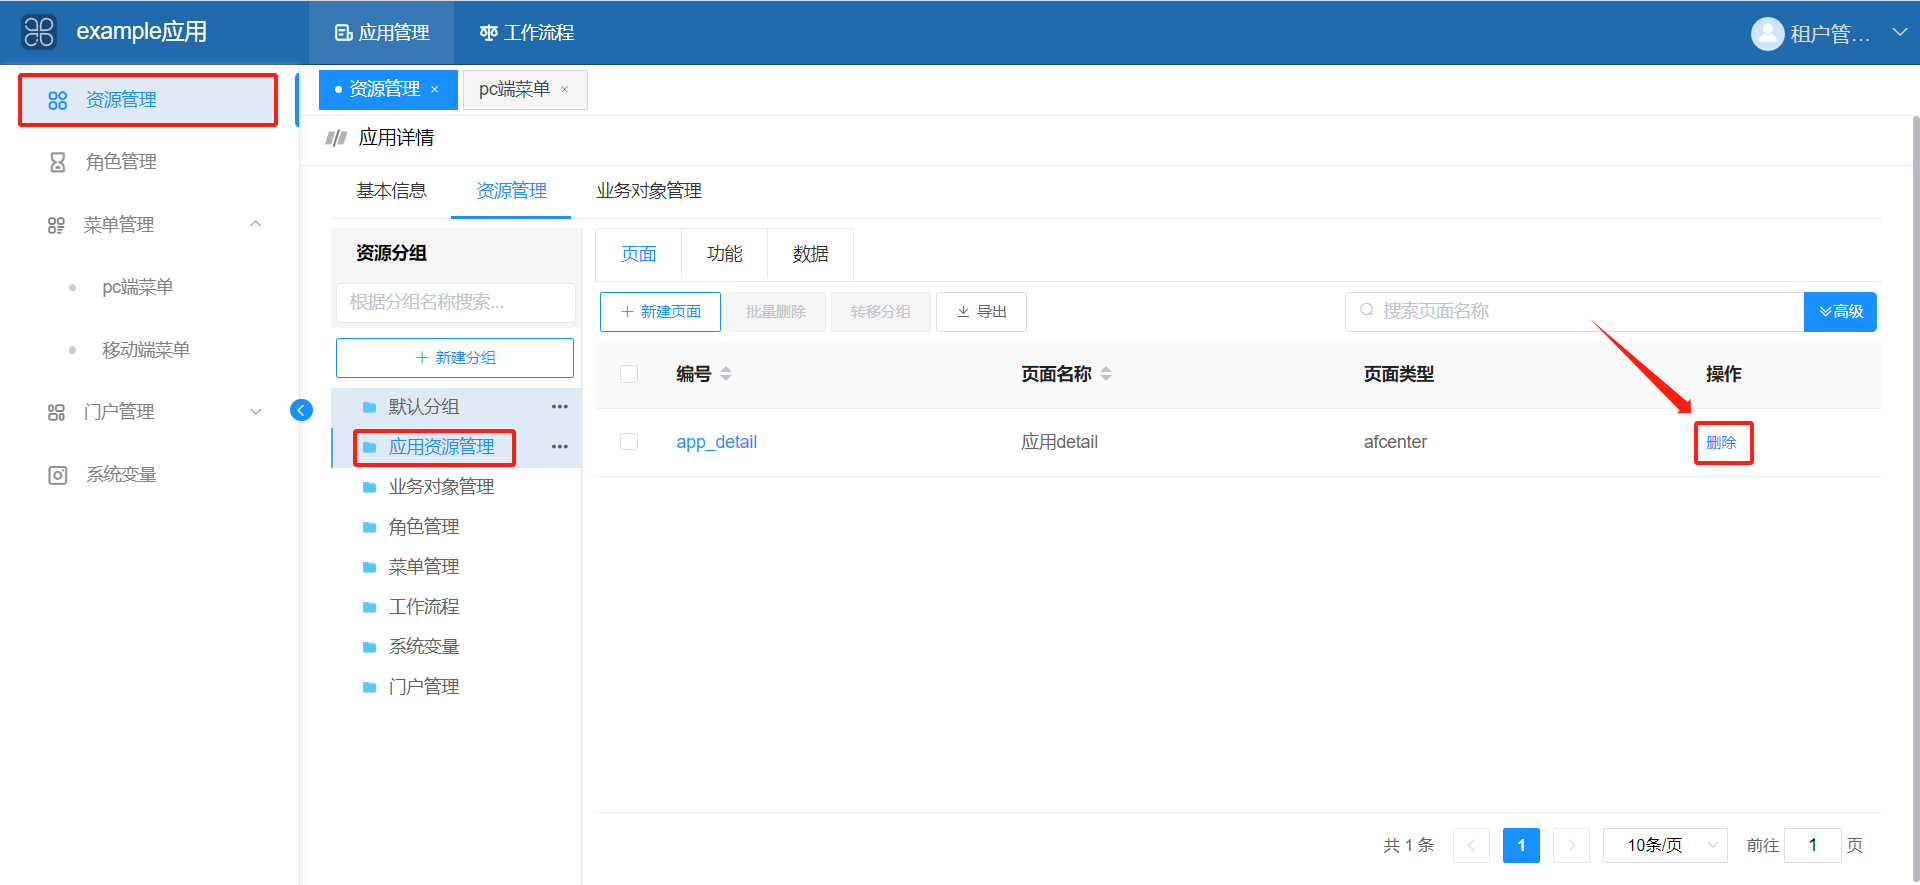This screenshot has height=885, width=1920.
Task: Check the app_detail row checkbox
Action: pyautogui.click(x=629, y=442)
